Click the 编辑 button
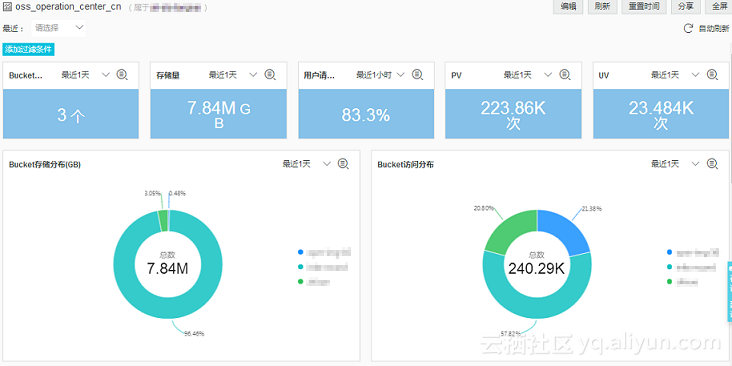The width and height of the screenshot is (732, 366). [568, 7]
